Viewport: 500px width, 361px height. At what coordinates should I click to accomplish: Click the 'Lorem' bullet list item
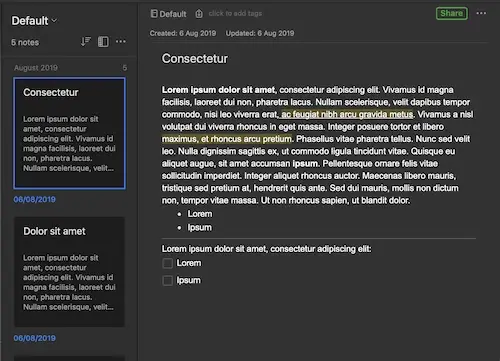pos(200,214)
